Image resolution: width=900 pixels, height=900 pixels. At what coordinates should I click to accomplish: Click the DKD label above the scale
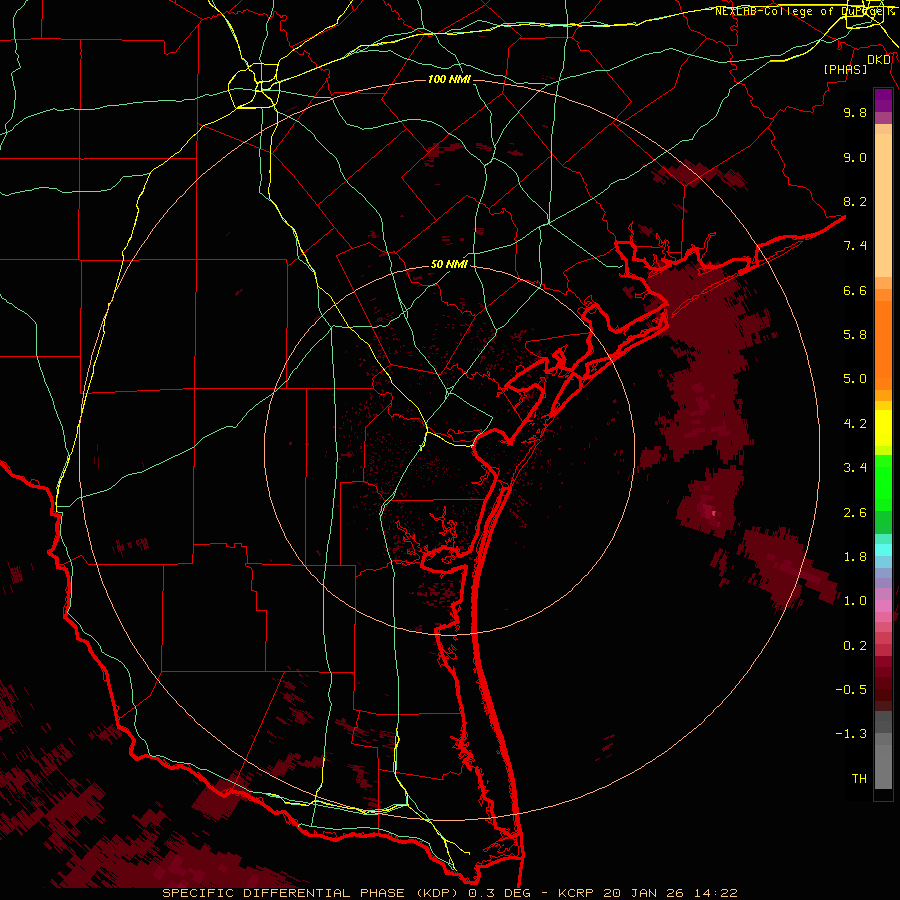[x=879, y=60]
